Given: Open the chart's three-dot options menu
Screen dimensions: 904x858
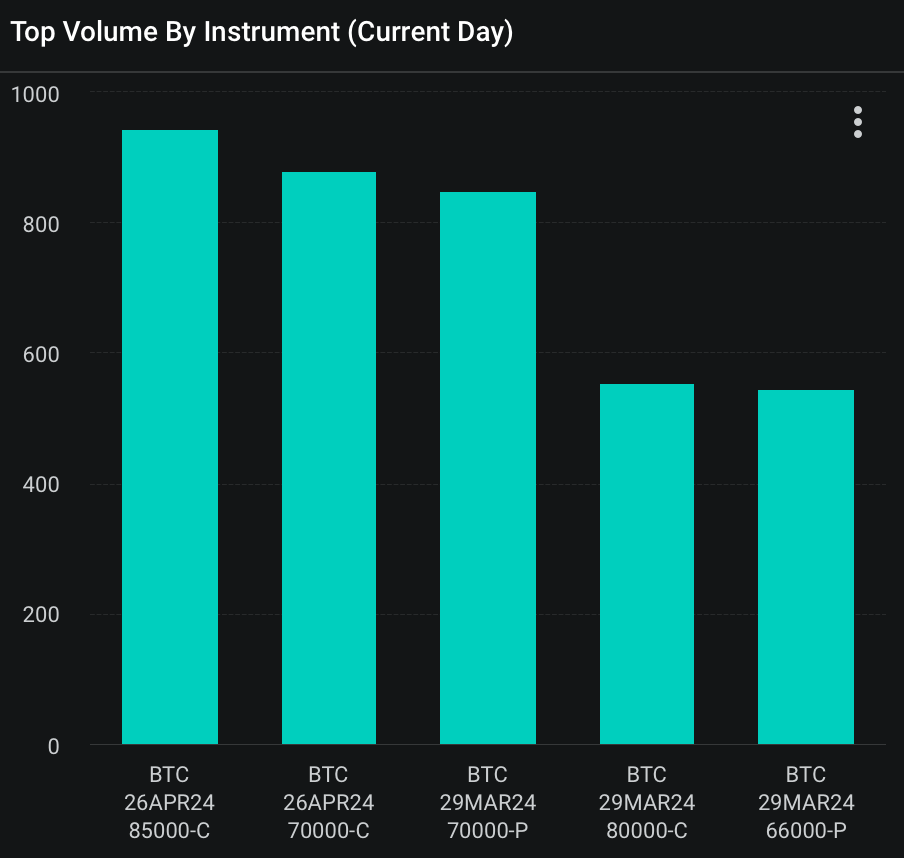Looking at the screenshot, I should [857, 122].
